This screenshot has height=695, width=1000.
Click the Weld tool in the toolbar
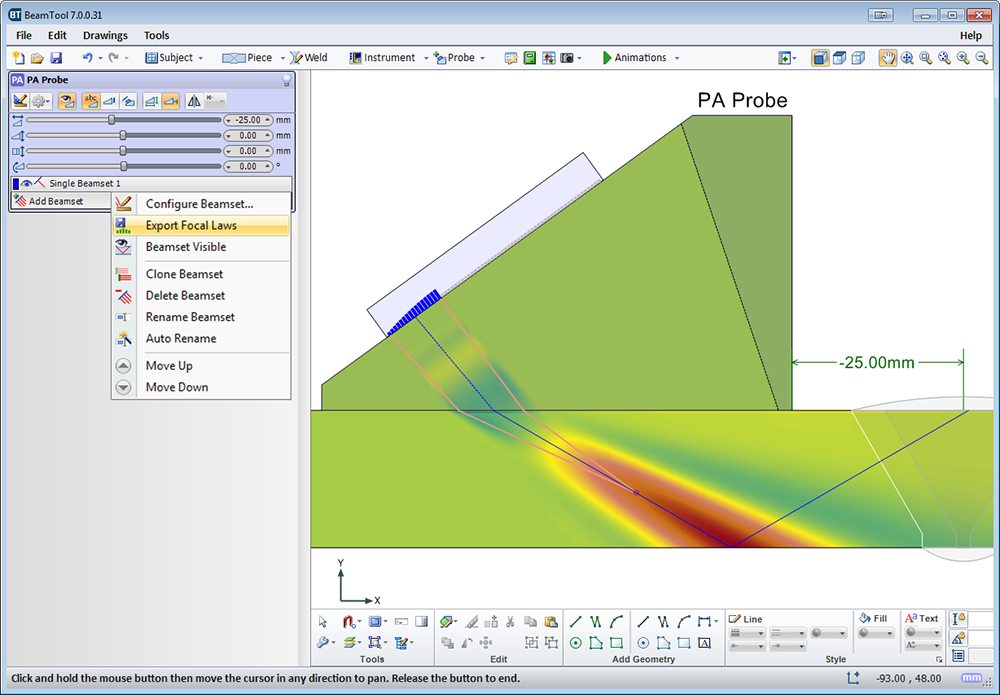[x=309, y=58]
